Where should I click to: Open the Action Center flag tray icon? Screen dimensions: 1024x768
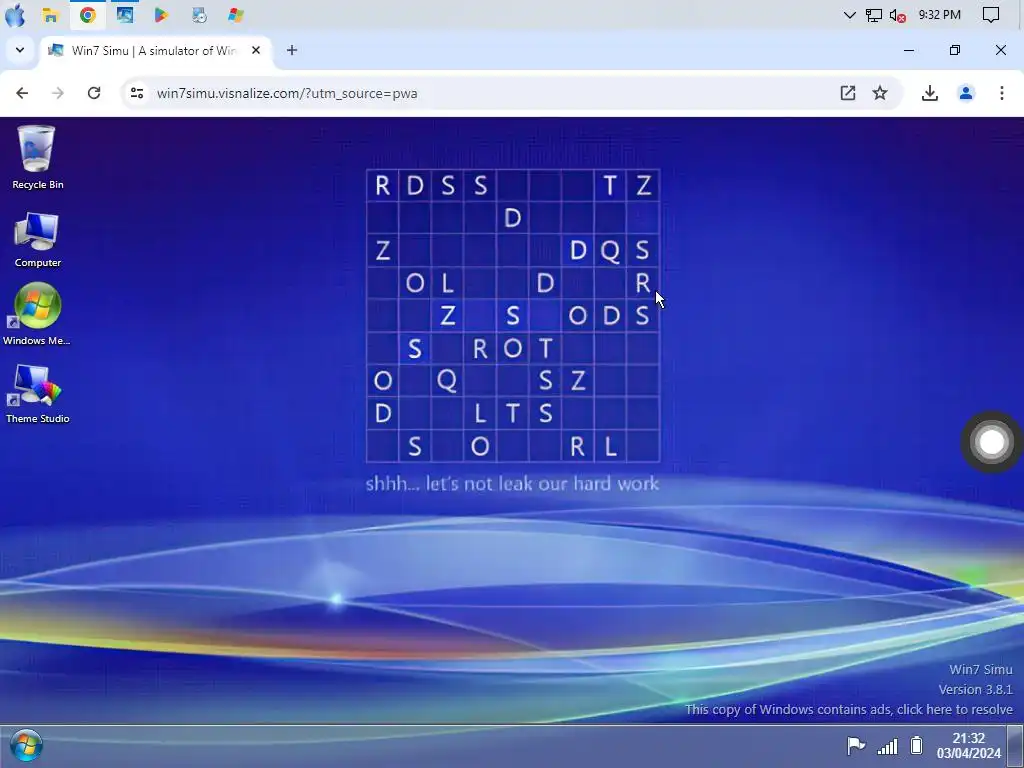click(855, 745)
